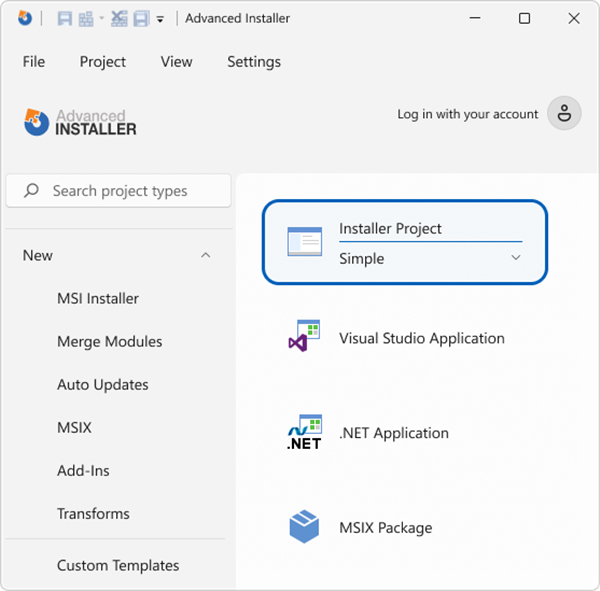Open the Project menu
This screenshot has height=591, width=600.
pos(103,62)
